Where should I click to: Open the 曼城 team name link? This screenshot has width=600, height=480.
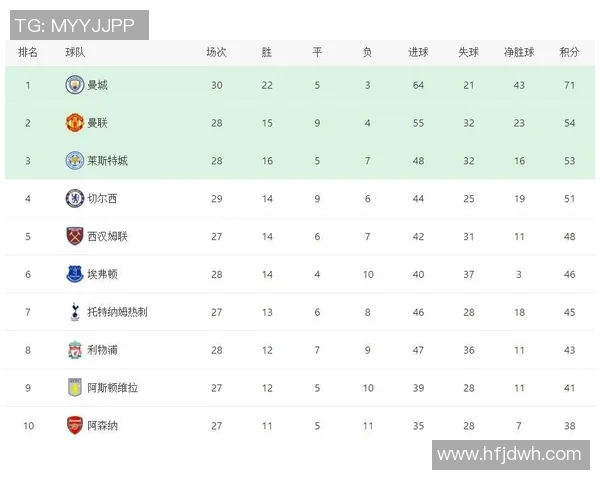coord(98,85)
